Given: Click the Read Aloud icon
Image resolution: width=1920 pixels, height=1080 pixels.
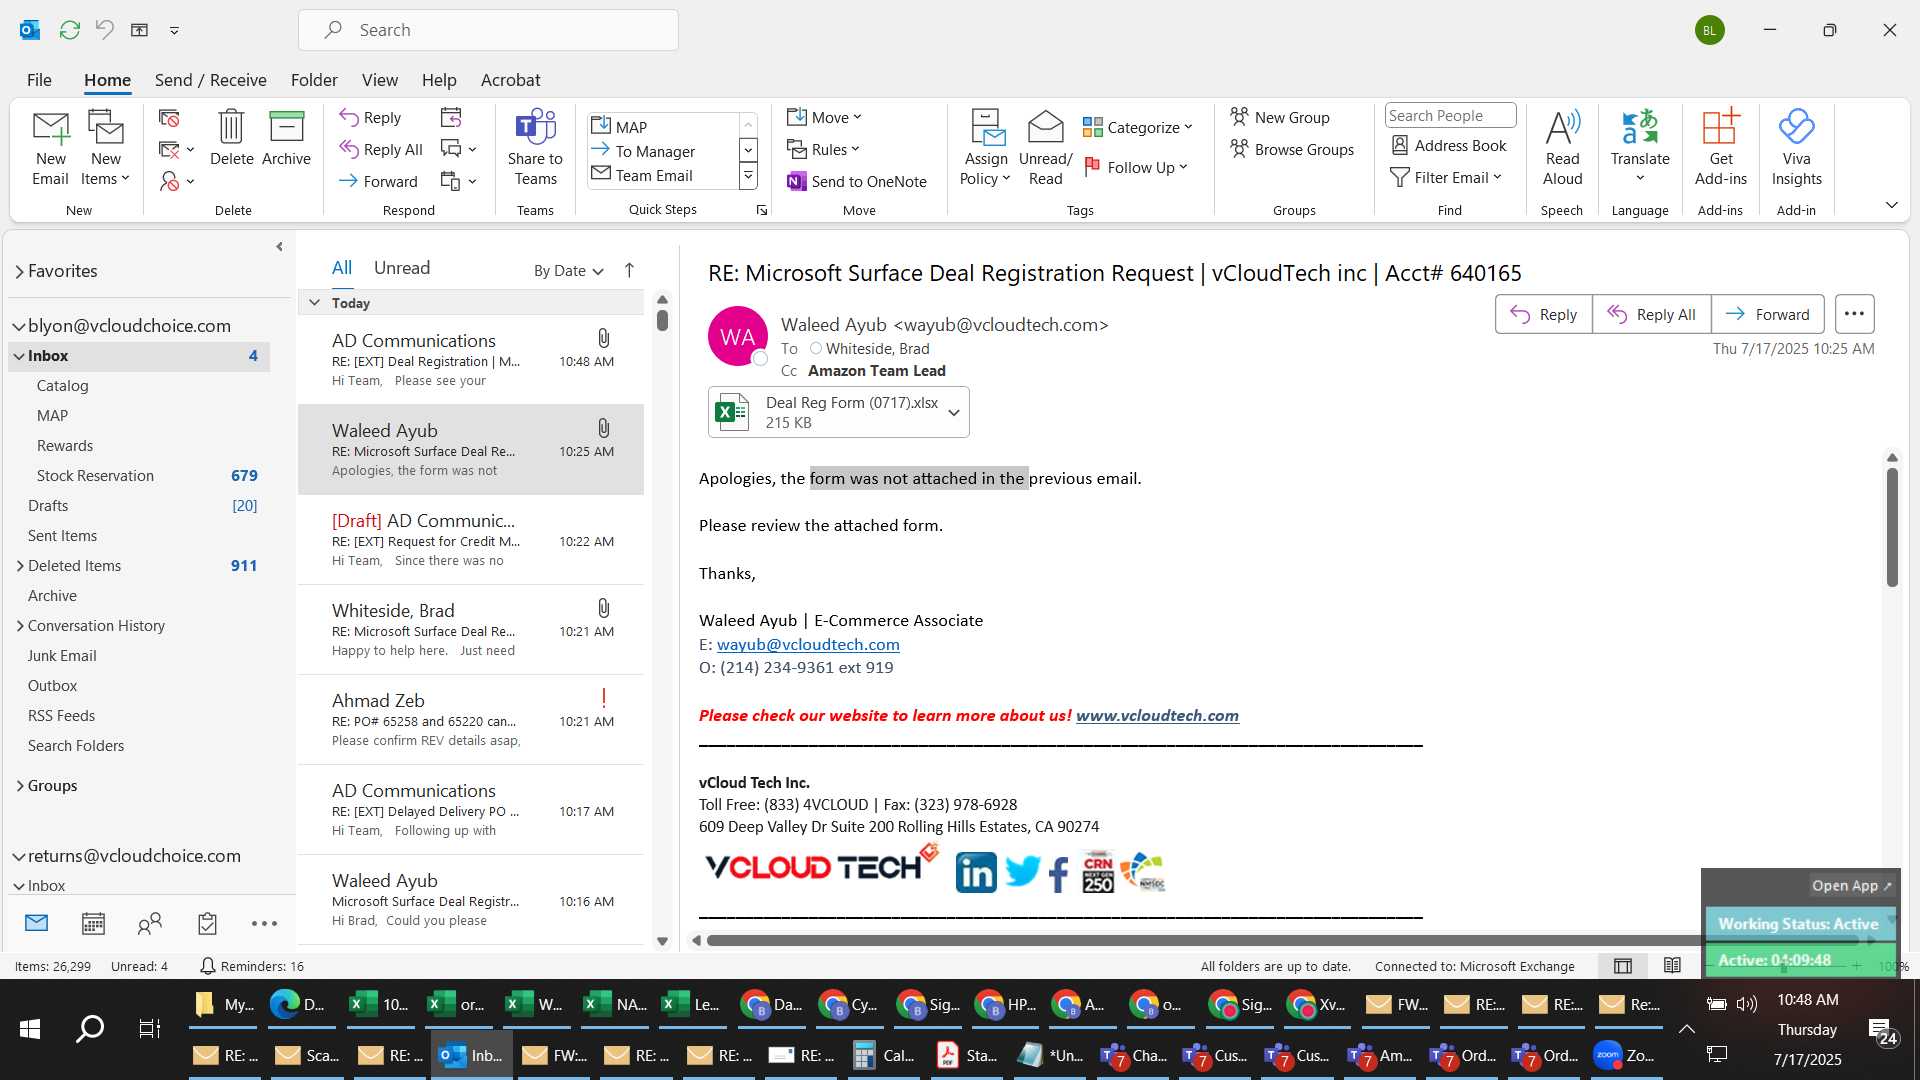Looking at the screenshot, I should 1562,148.
